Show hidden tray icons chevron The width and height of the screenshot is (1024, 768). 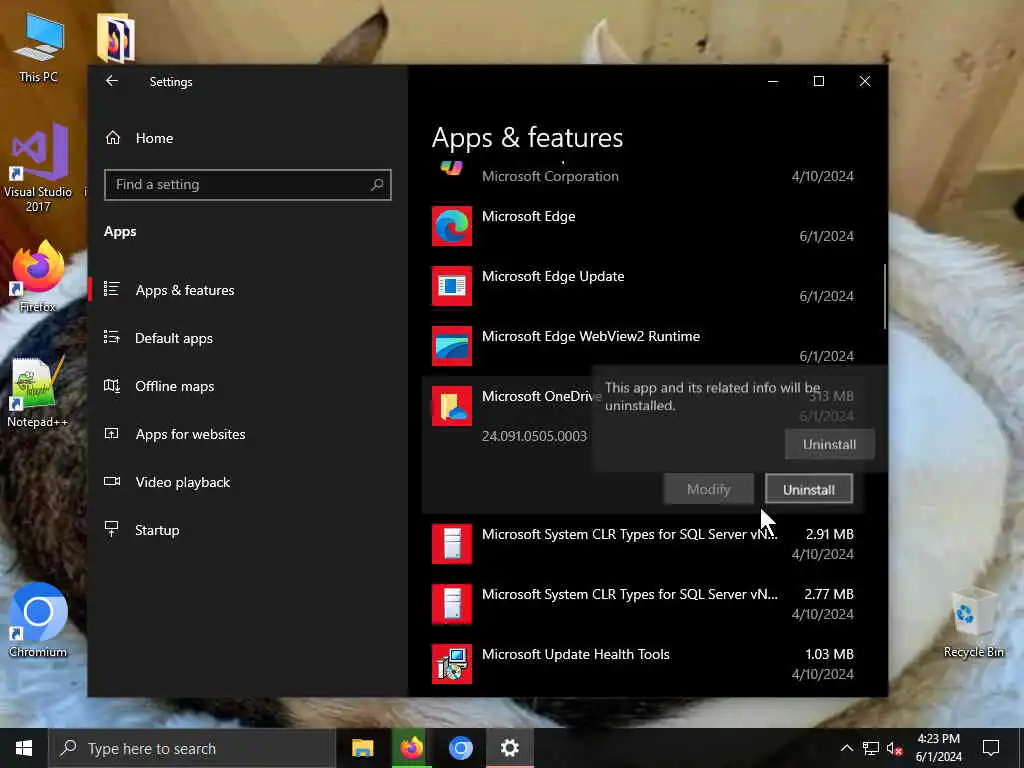click(846, 748)
